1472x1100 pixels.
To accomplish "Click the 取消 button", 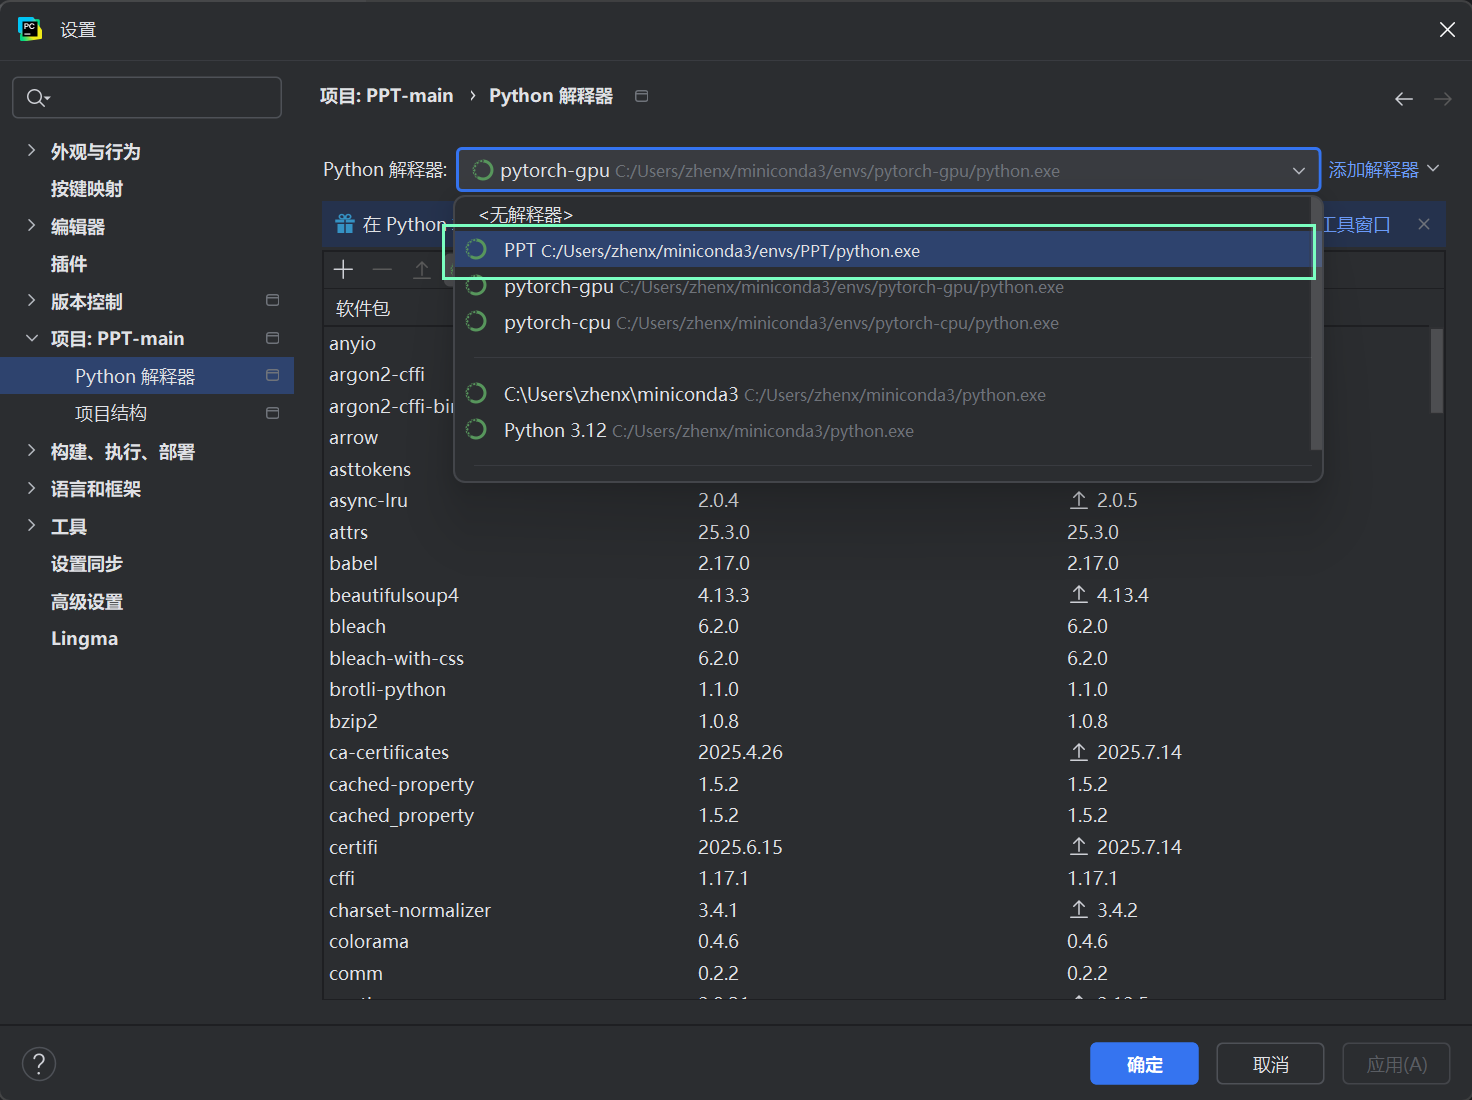I will click(1270, 1064).
